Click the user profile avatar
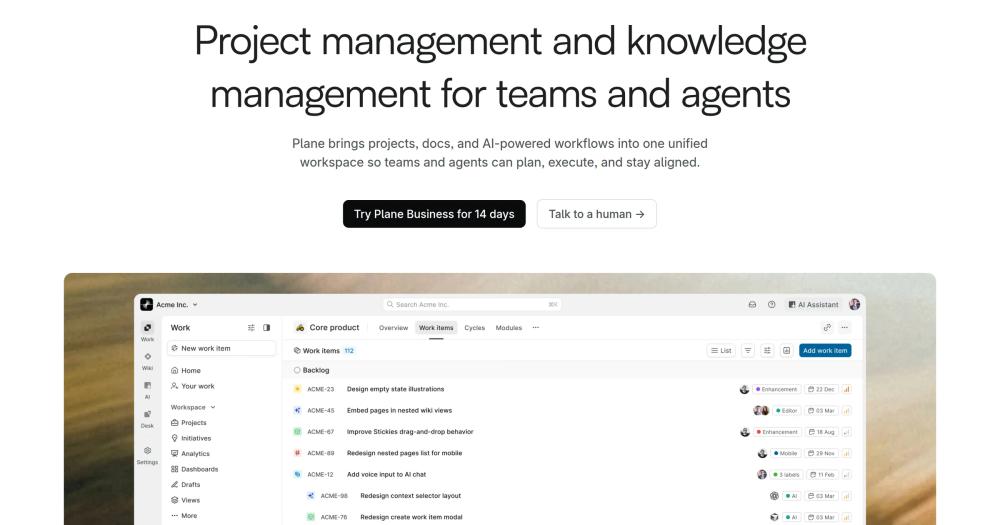Viewport: 1000px width, 525px height. tap(855, 304)
